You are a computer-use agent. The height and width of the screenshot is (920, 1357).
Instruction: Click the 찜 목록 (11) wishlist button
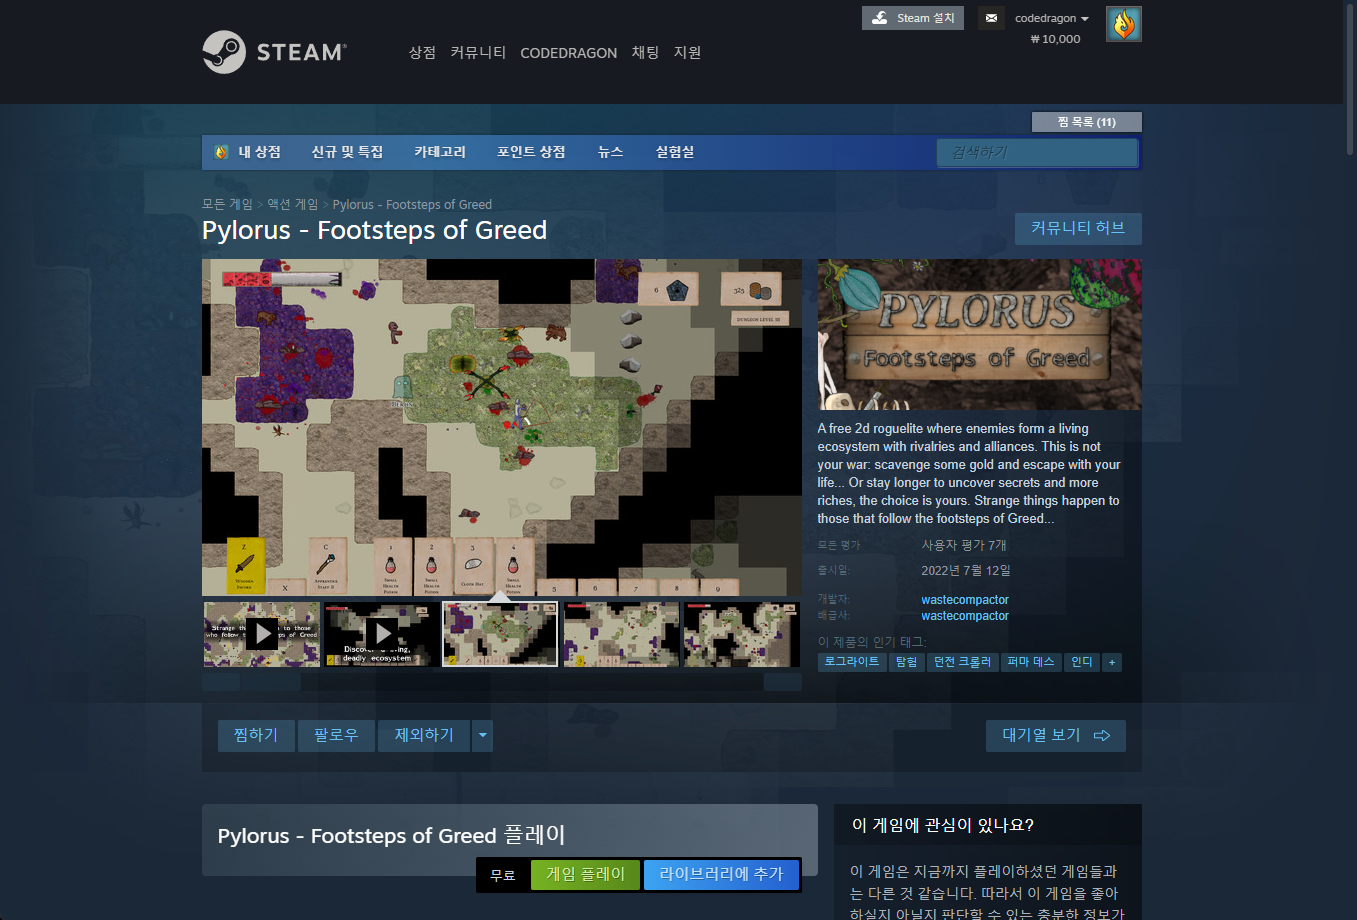pos(1087,122)
